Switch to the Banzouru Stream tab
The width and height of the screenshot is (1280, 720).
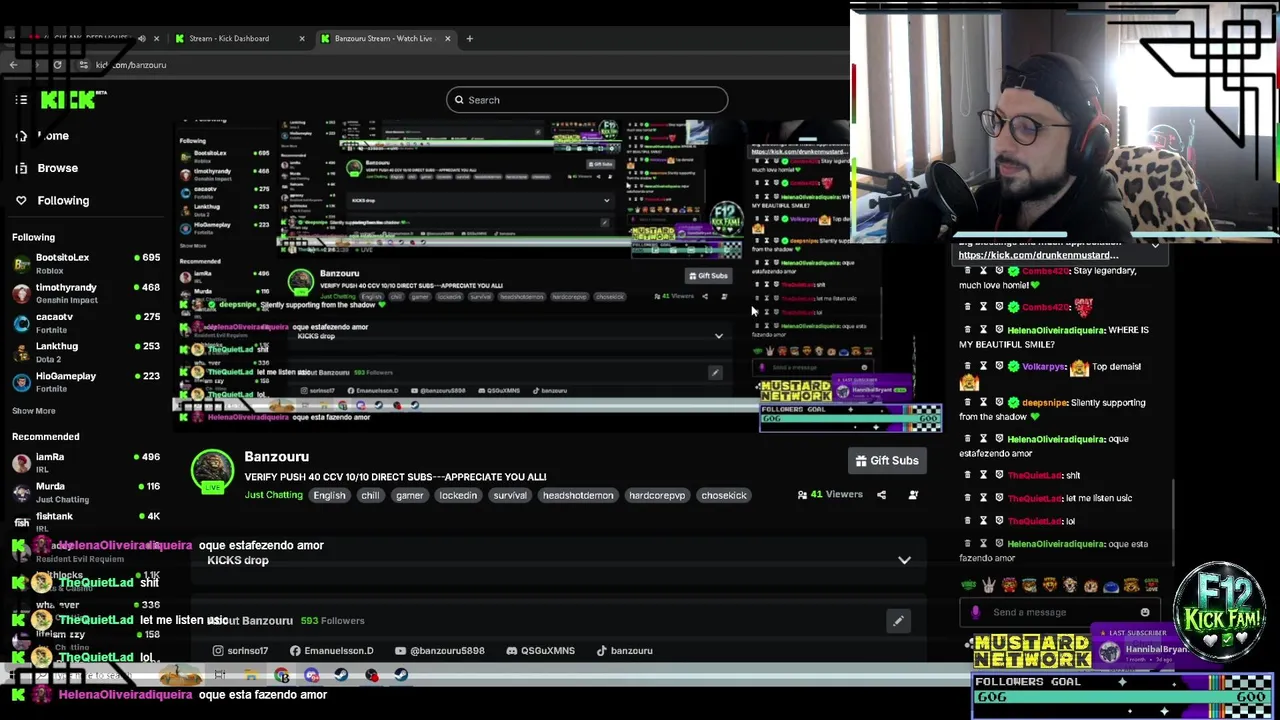385,38
